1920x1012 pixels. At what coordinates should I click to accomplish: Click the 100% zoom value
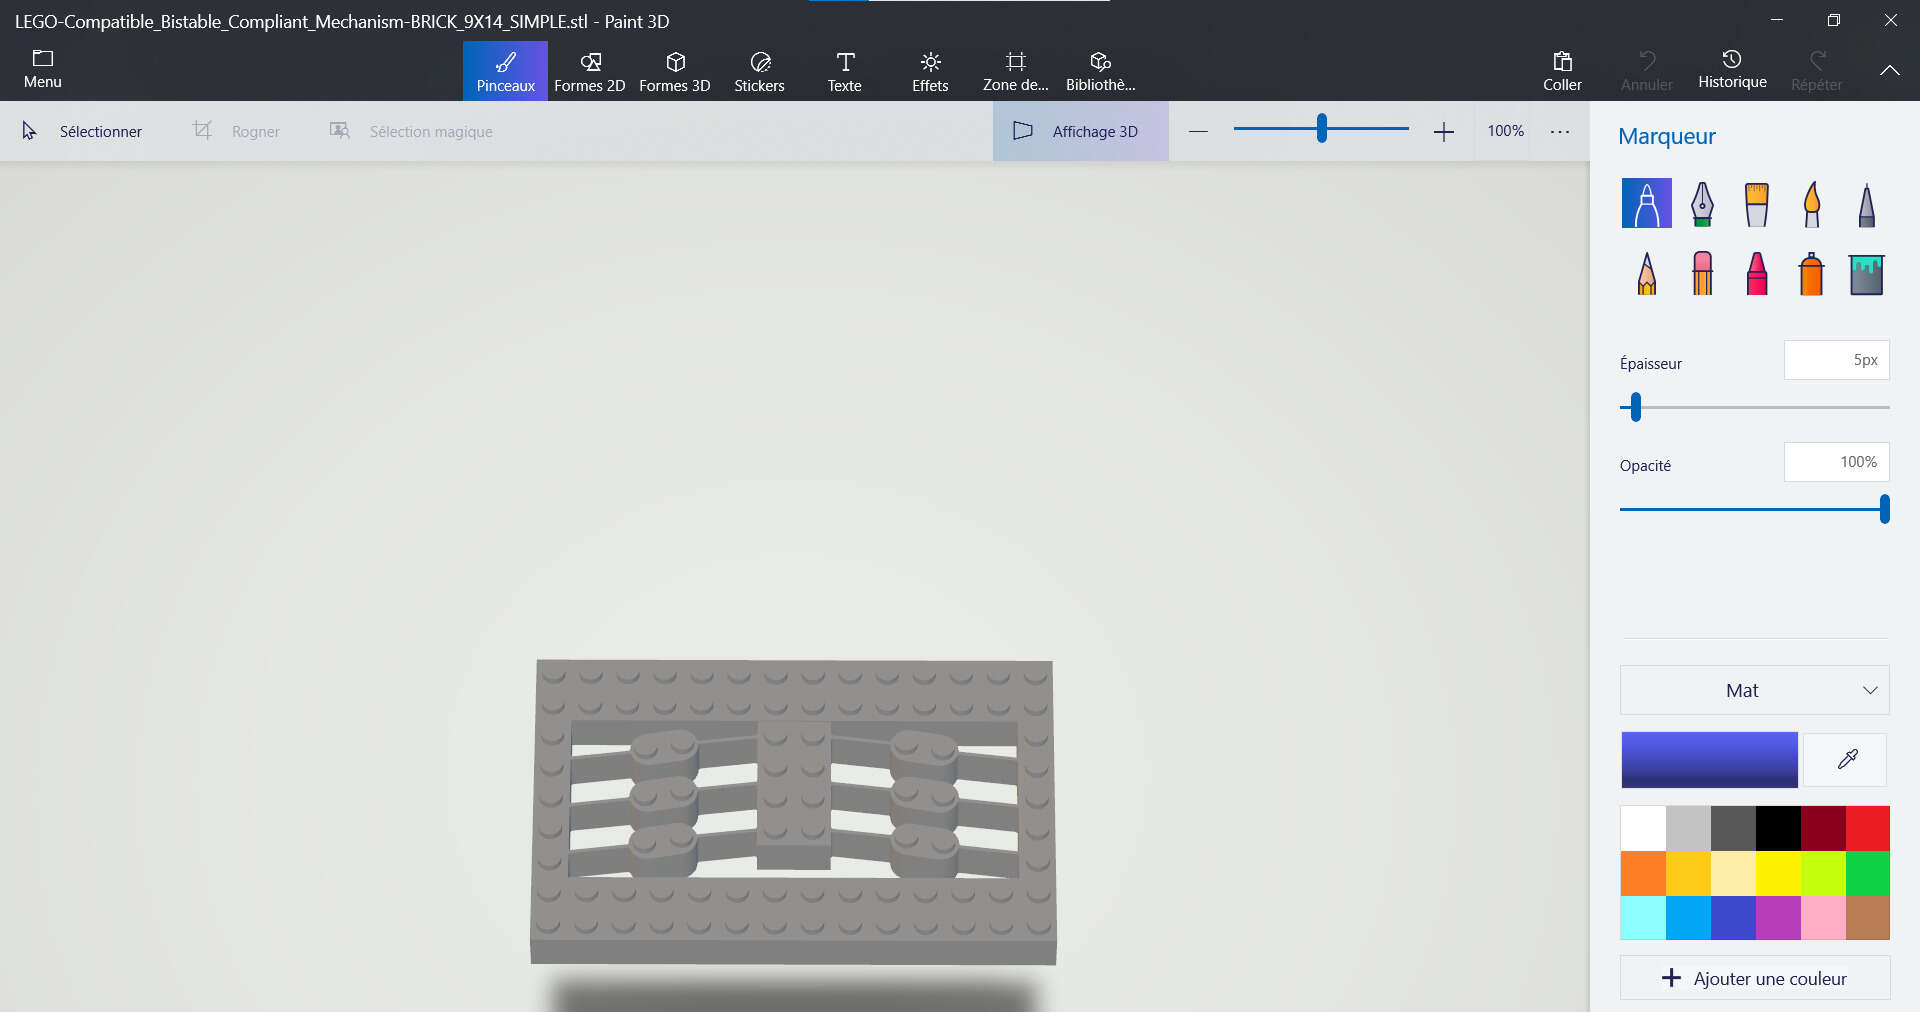point(1505,131)
